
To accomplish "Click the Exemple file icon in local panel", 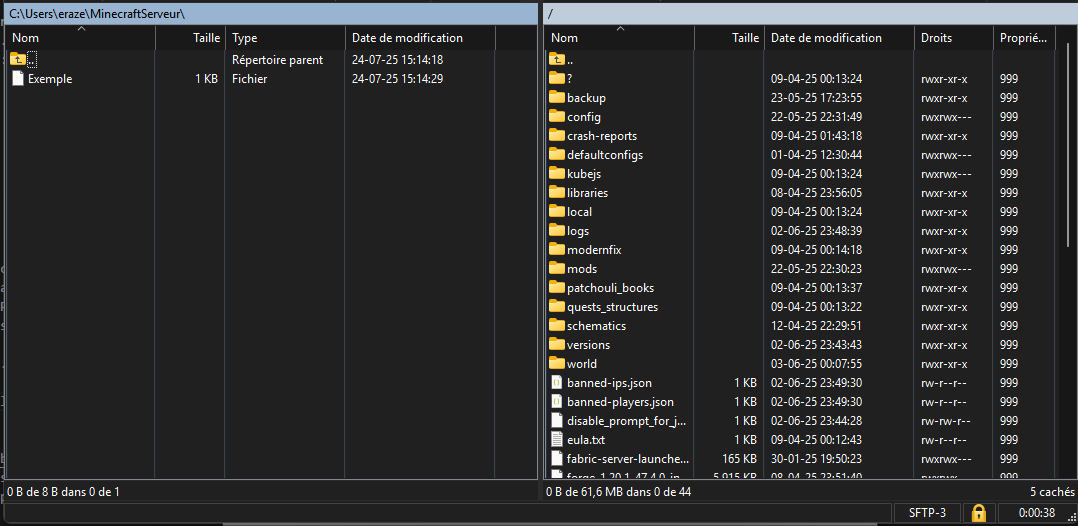I will tap(18, 78).
